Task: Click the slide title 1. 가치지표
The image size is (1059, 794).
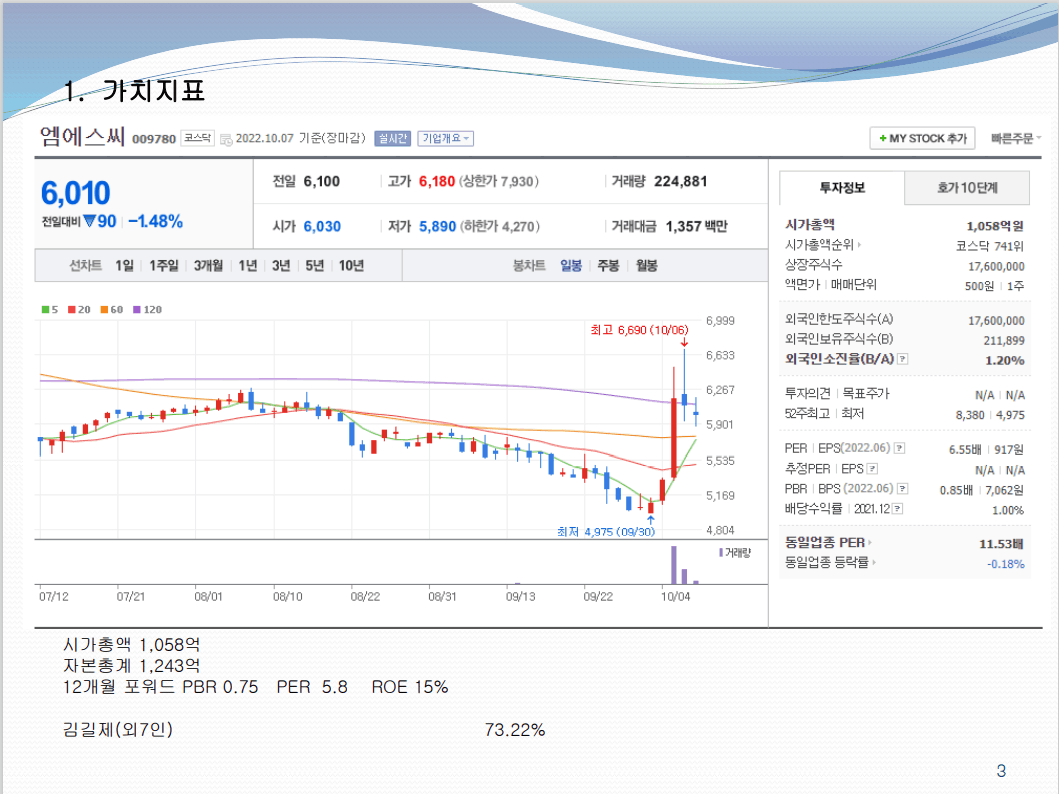Action: point(134,90)
